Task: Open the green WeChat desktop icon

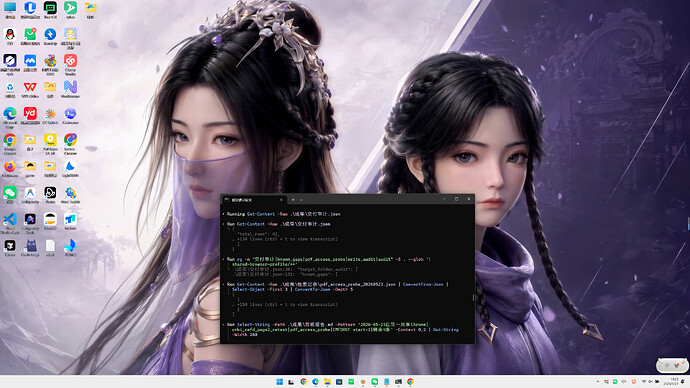Action: click(10, 194)
